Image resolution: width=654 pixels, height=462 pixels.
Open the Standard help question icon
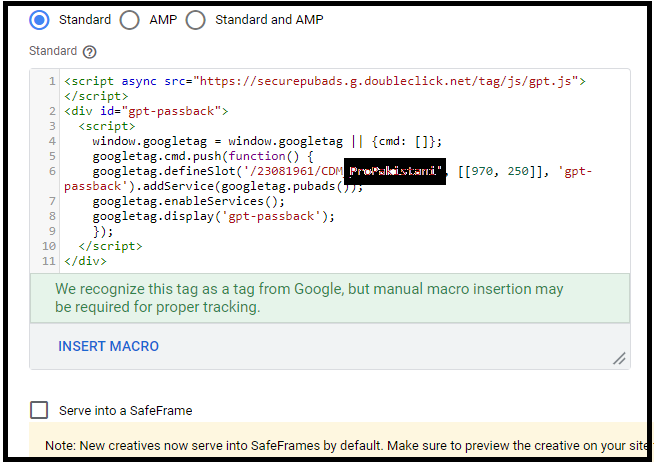[x=89, y=52]
